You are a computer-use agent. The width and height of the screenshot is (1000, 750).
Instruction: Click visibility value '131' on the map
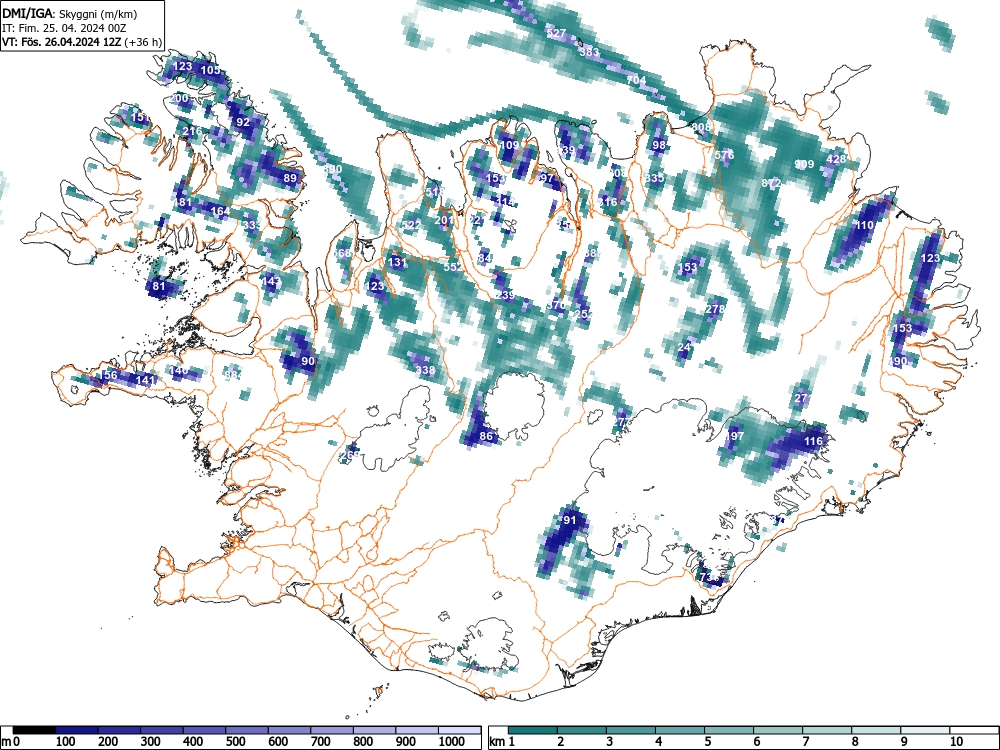397,263
